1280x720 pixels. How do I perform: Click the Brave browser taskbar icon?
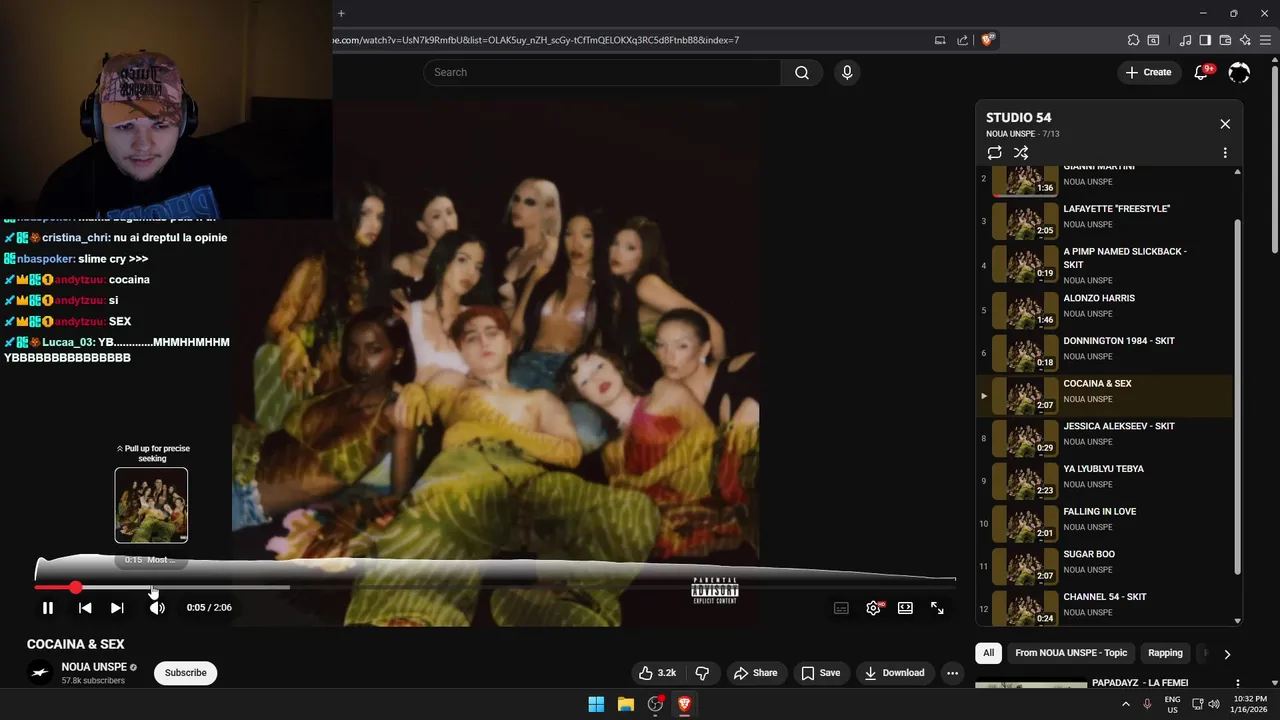click(x=684, y=704)
